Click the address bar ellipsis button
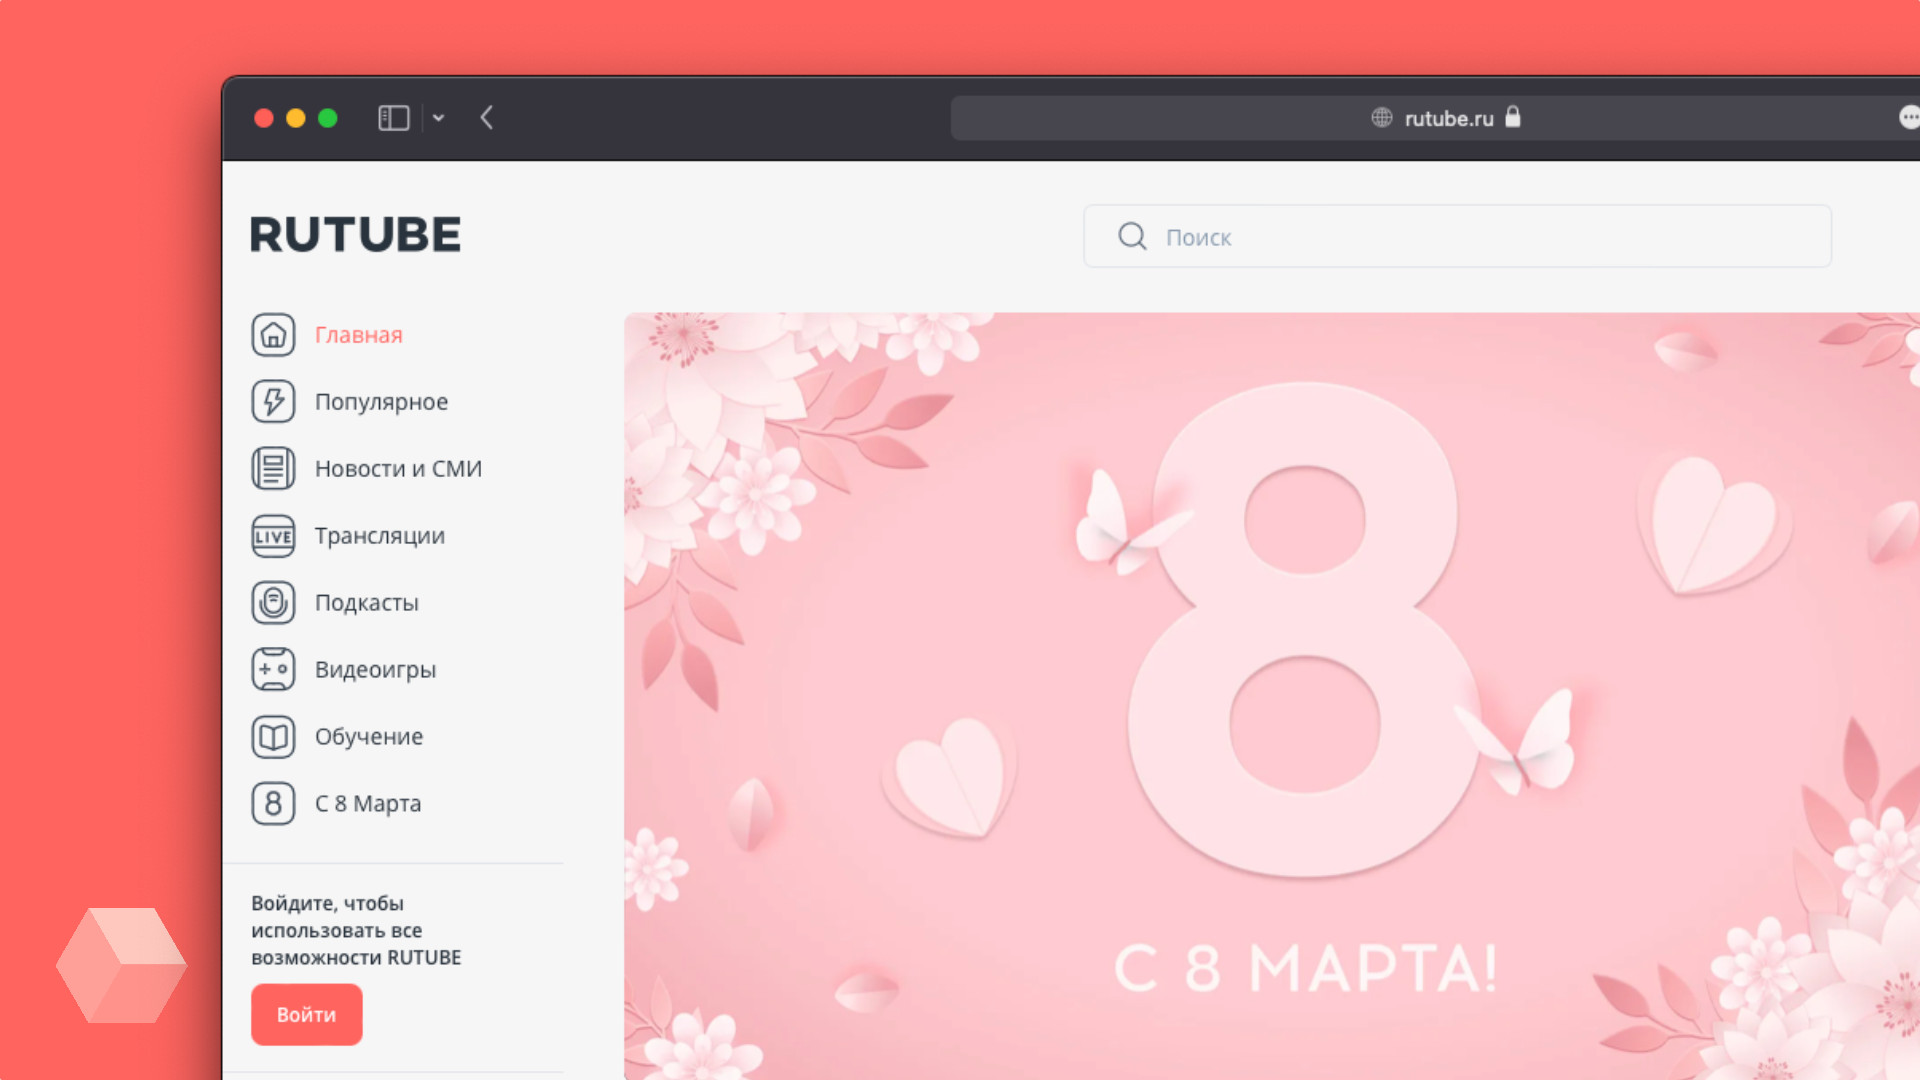1920x1080 pixels. pos(1910,118)
